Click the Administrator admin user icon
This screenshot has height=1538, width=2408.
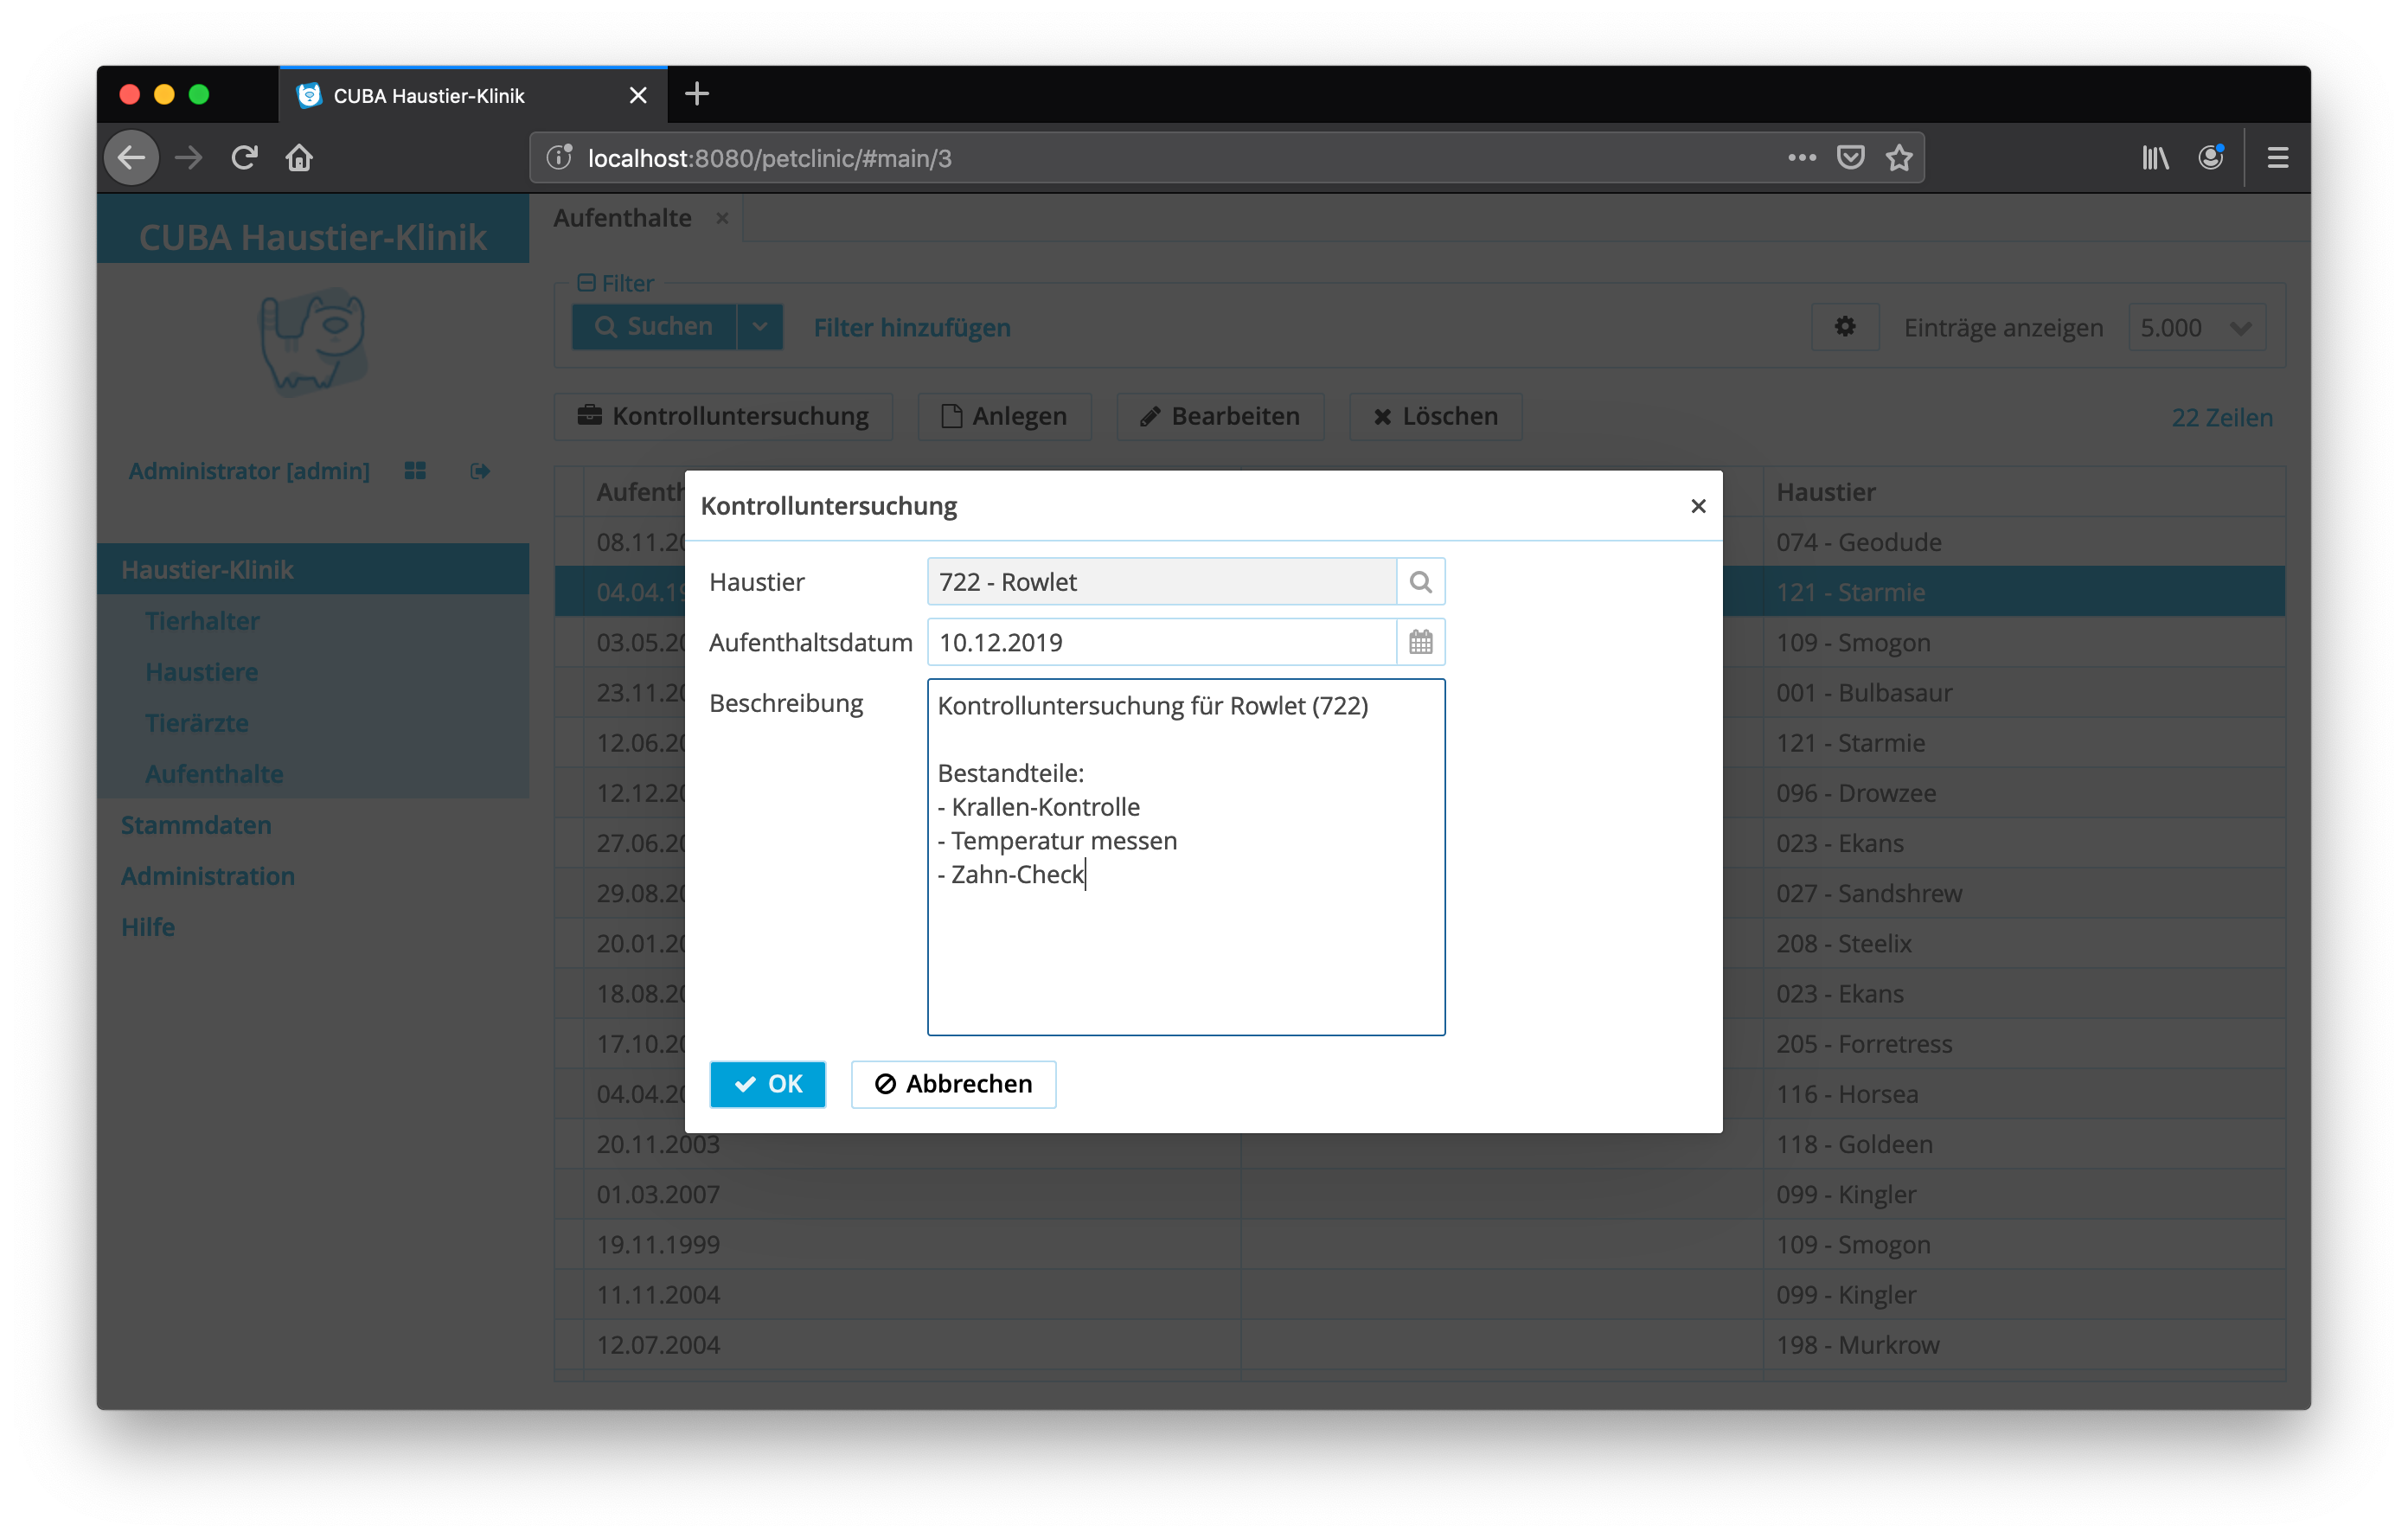point(414,471)
